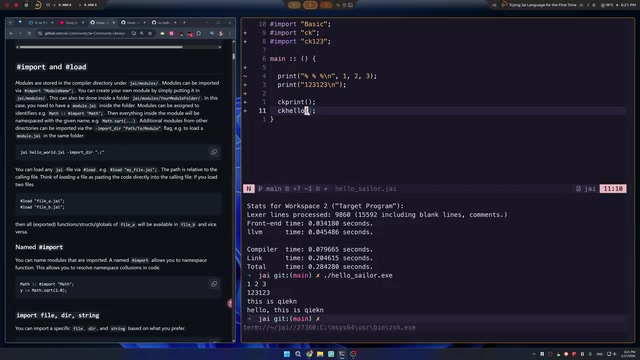
Task: Place cursor on the ckhello(); line
Action: 297,111
